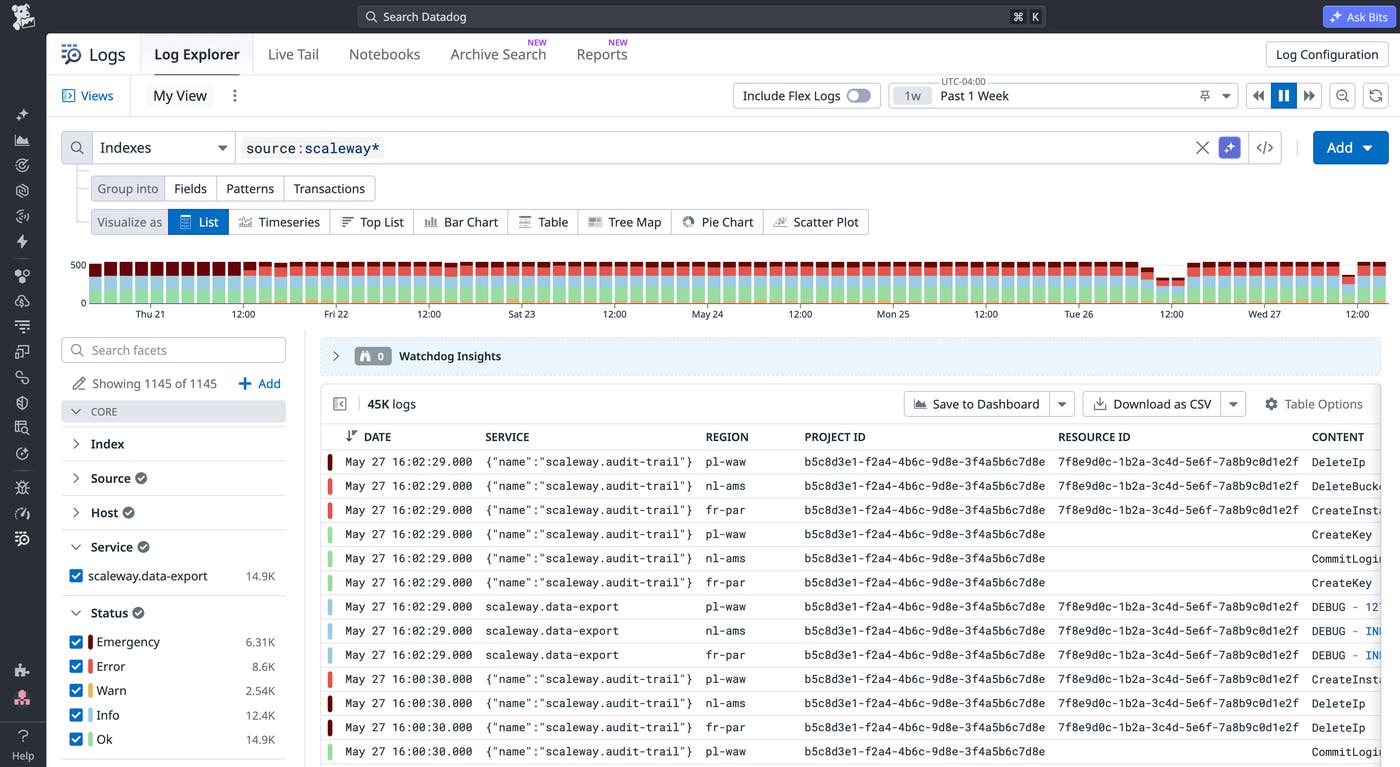Image resolution: width=1400 pixels, height=767 pixels.
Task: Click the pink organization icon in sidebar
Action: tap(22, 697)
